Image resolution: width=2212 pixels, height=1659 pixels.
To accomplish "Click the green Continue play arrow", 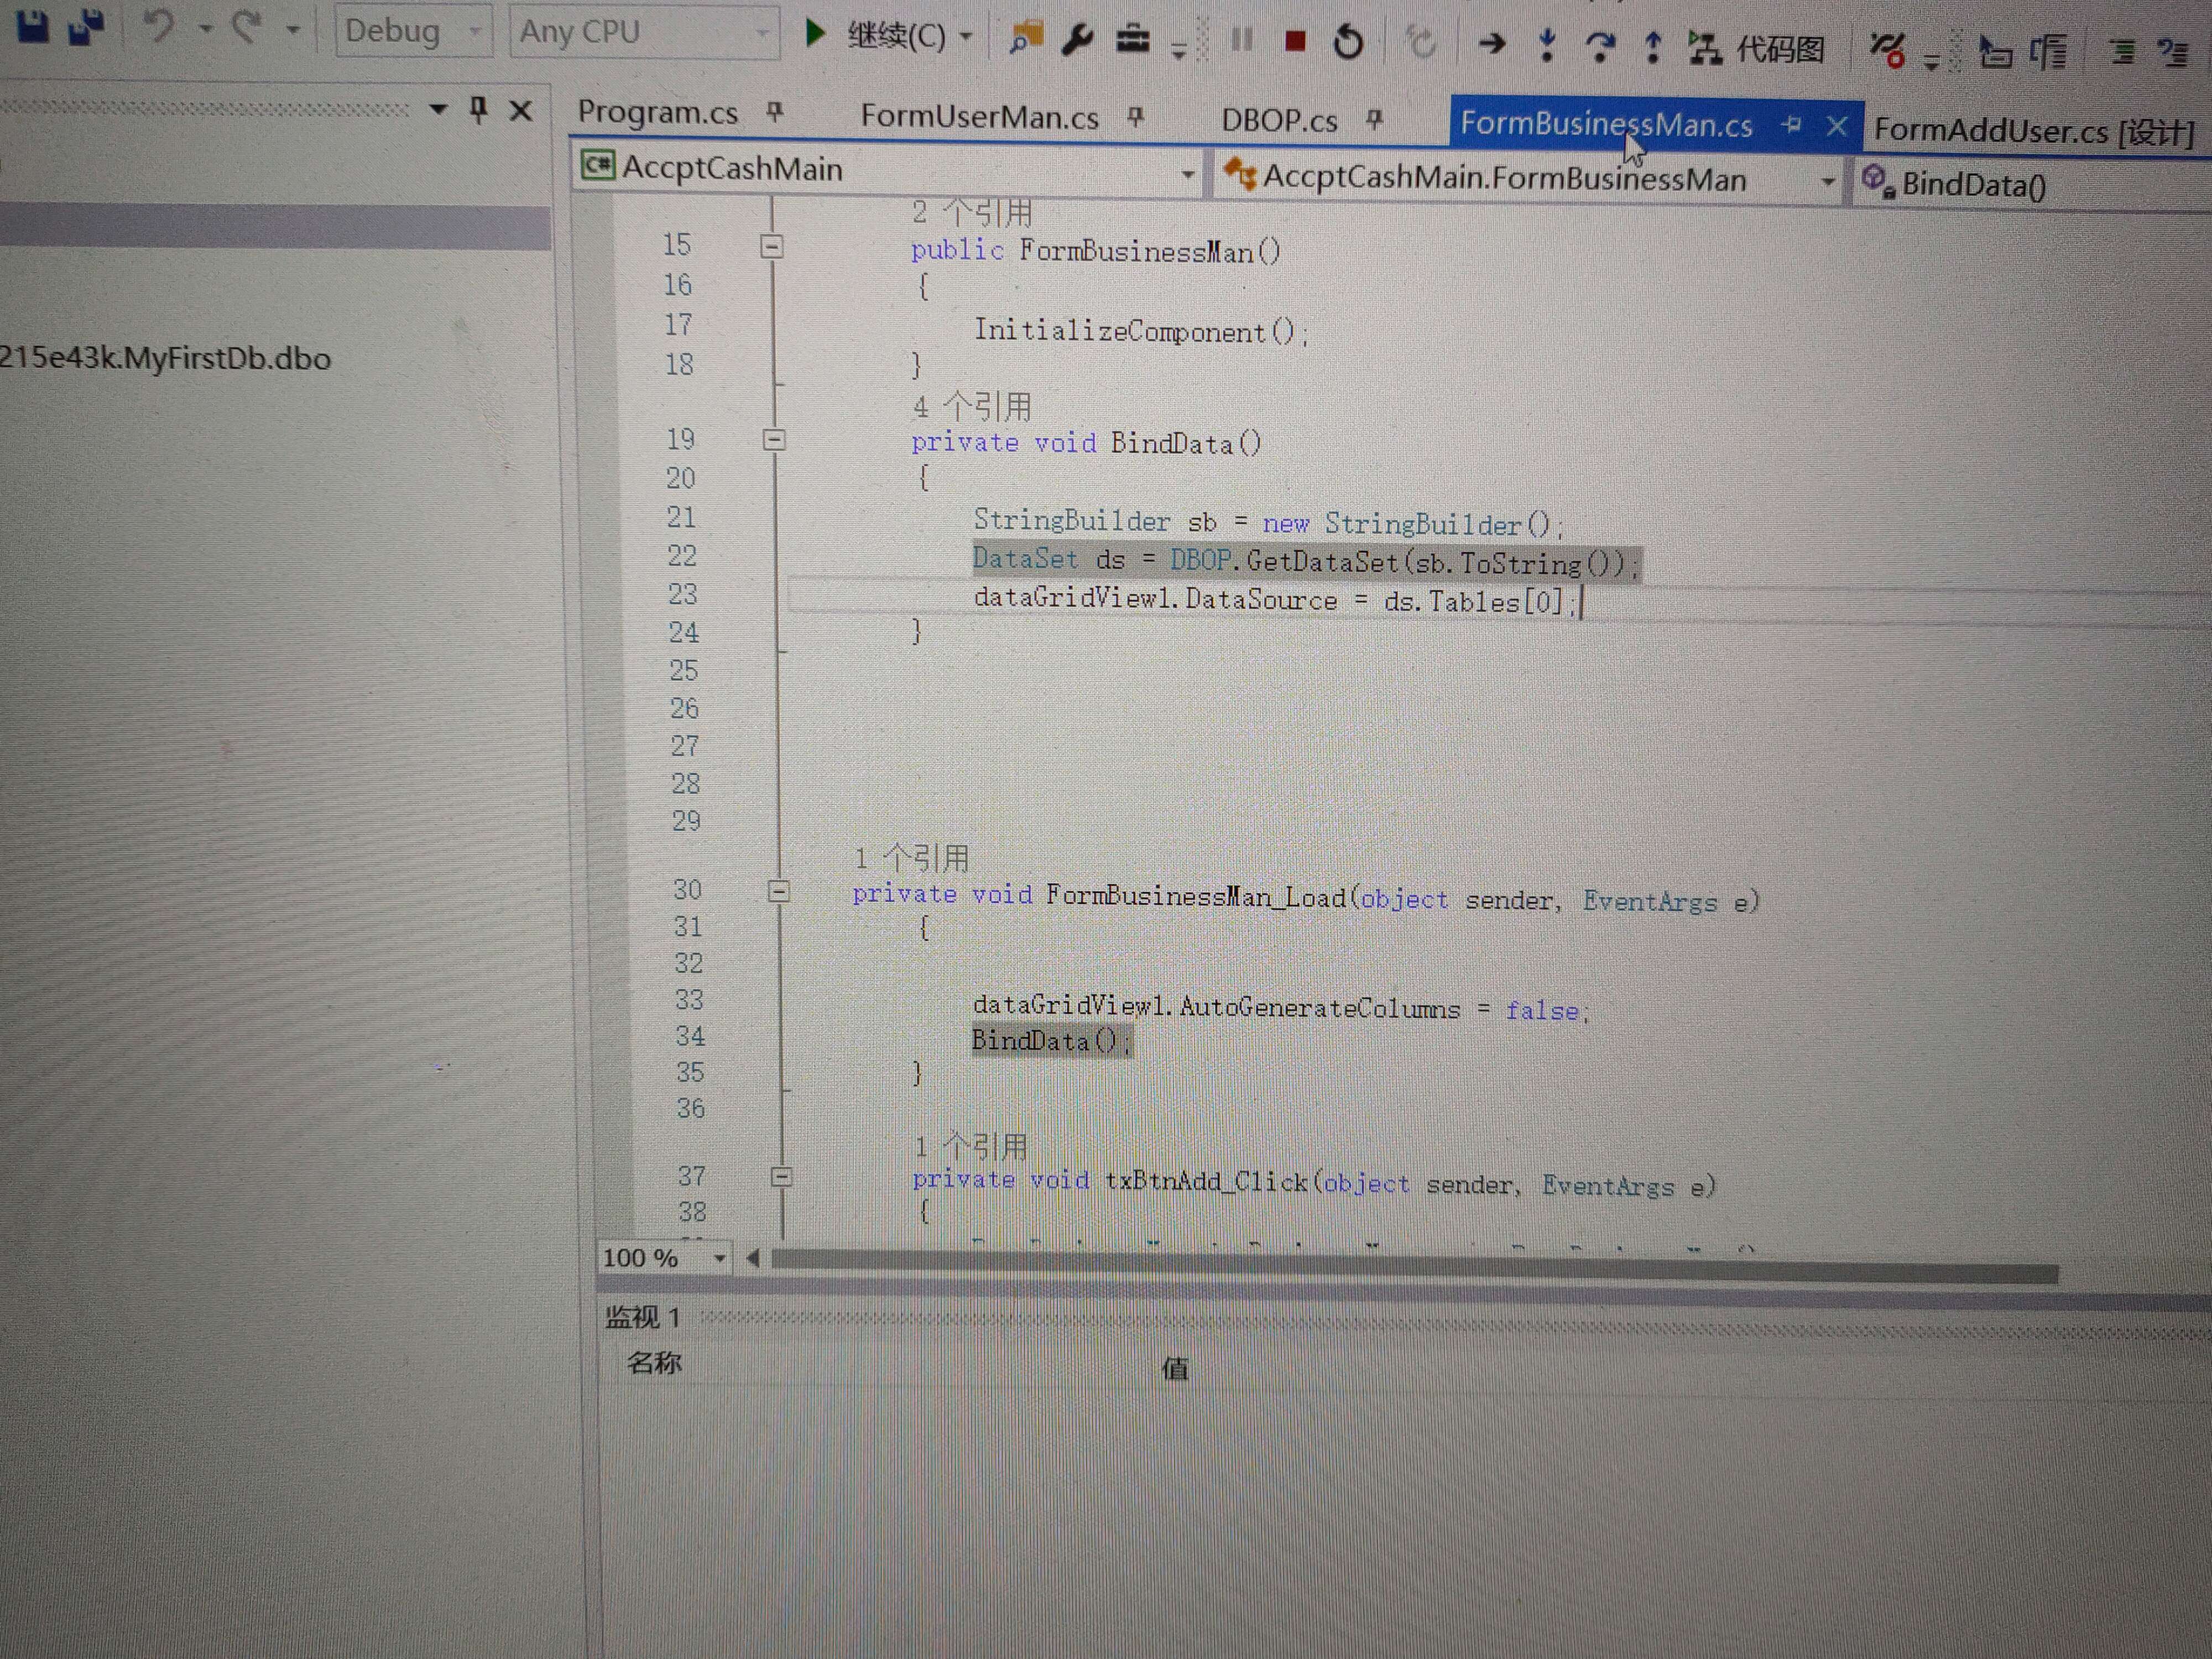I will [x=815, y=34].
